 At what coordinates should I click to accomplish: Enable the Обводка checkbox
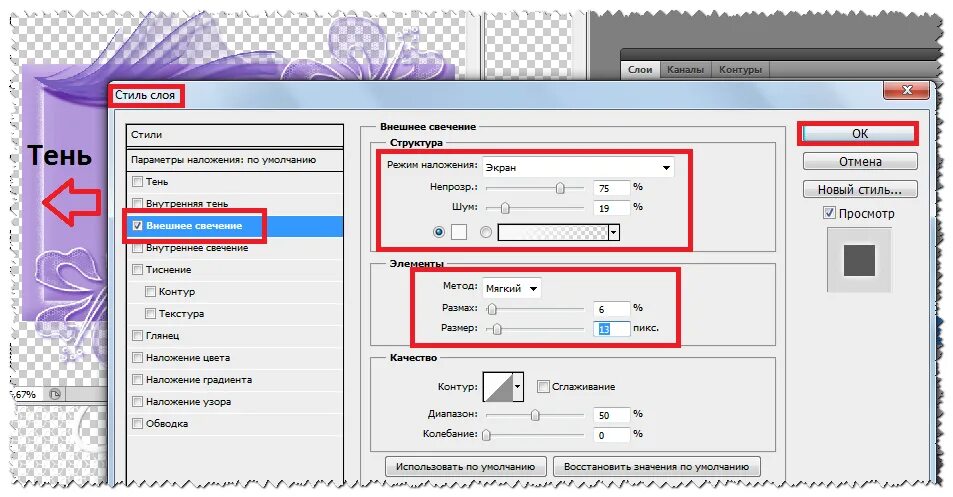pyautogui.click(x=137, y=423)
